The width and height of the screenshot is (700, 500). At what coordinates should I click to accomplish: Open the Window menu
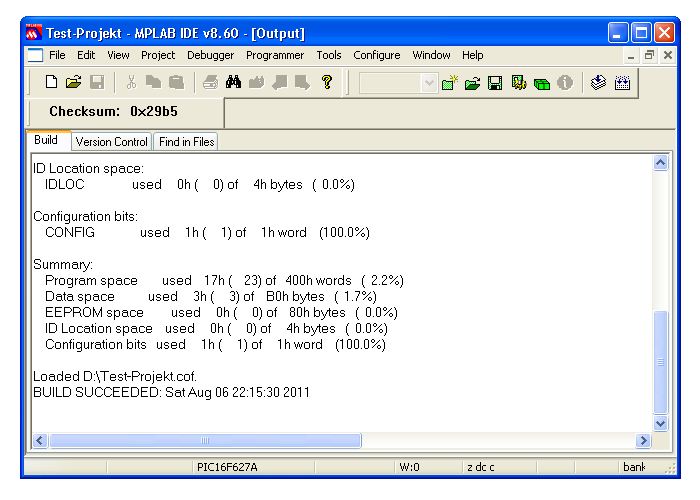pyautogui.click(x=431, y=55)
